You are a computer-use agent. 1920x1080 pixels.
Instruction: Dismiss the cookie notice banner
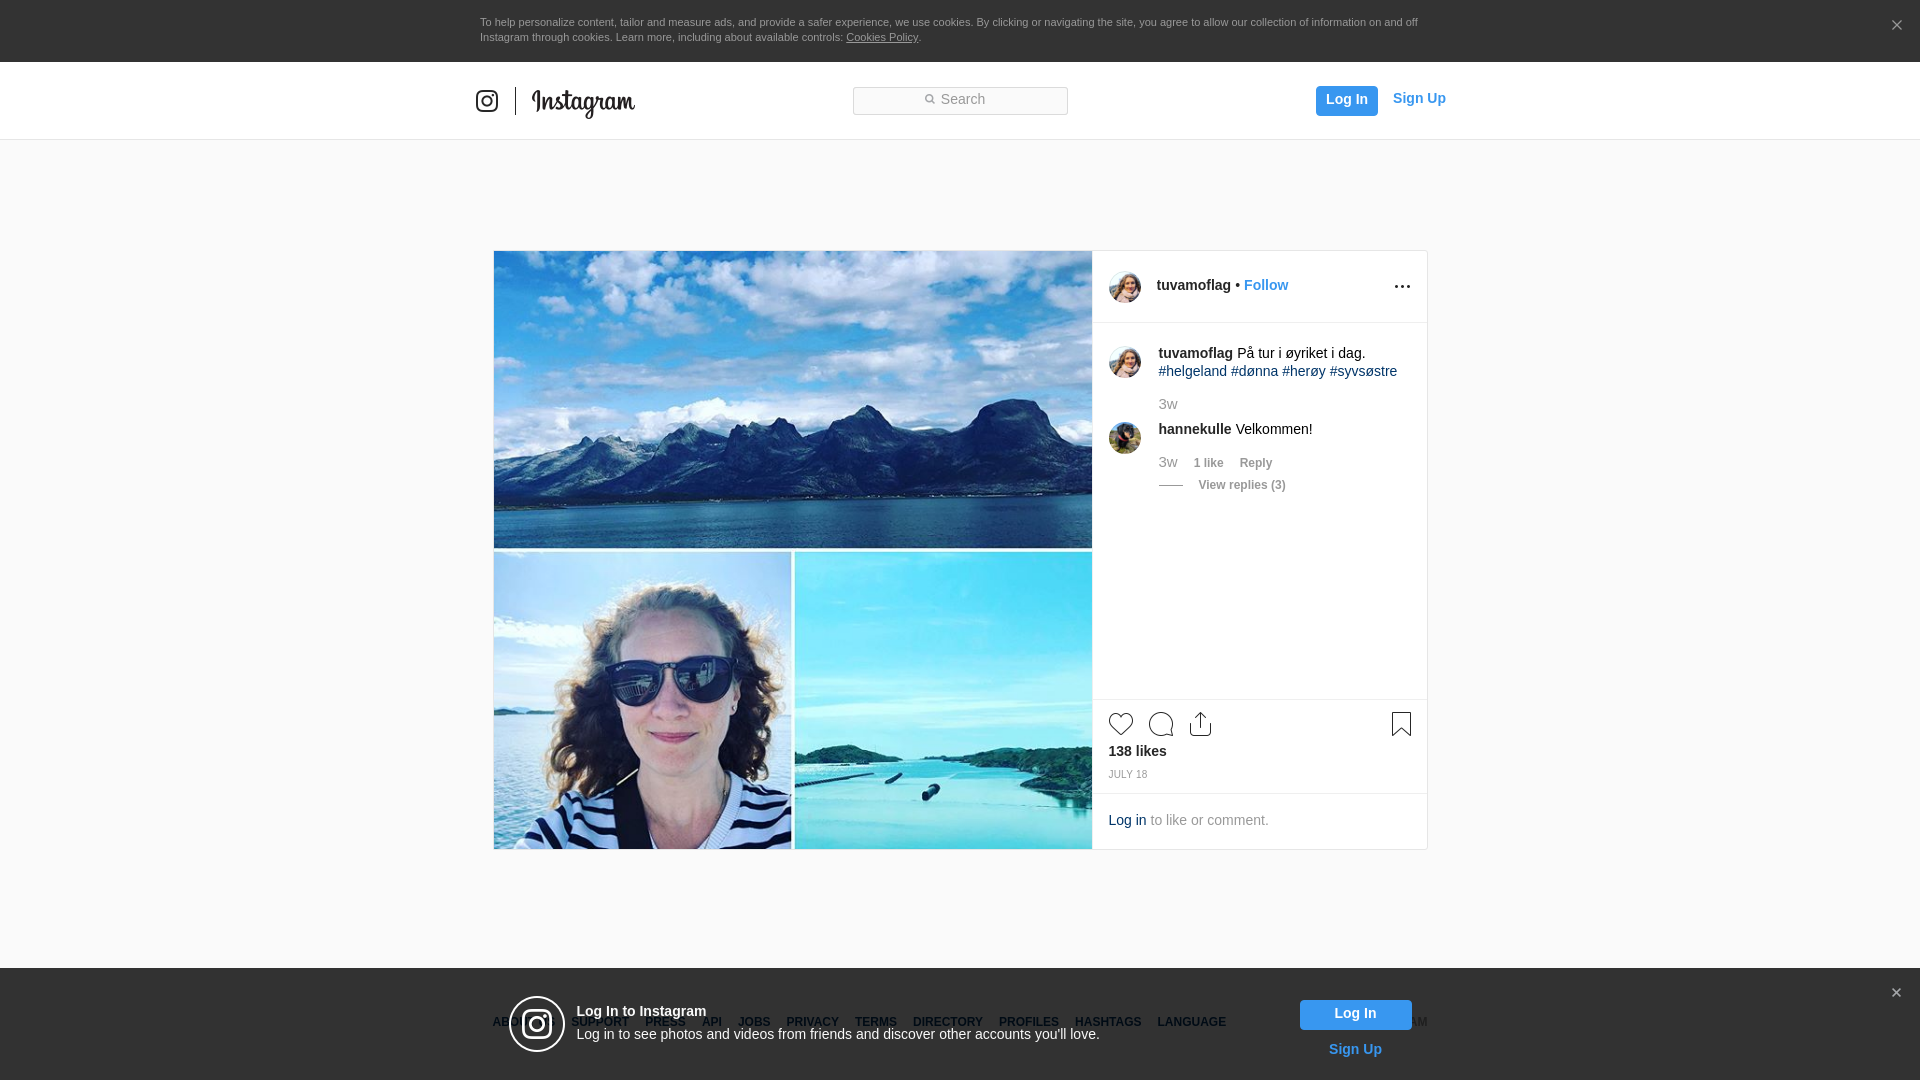(1896, 26)
